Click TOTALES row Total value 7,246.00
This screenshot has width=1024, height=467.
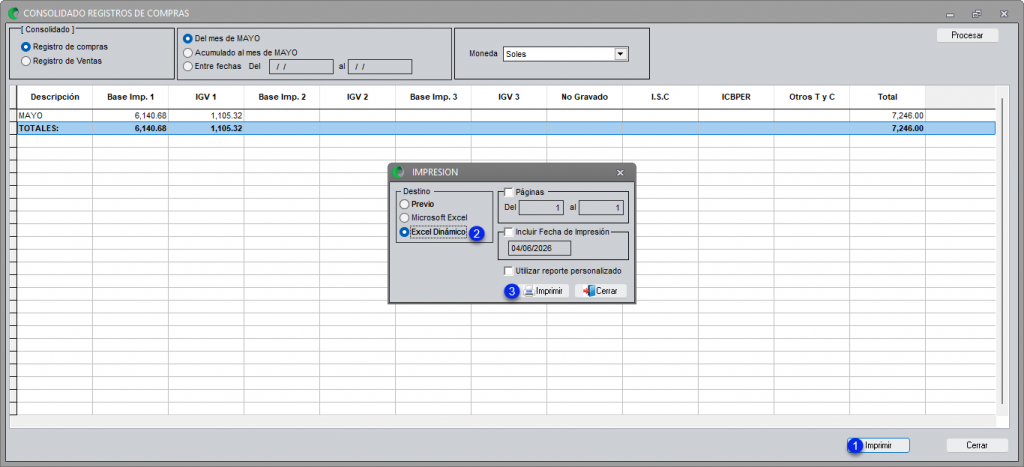point(888,129)
